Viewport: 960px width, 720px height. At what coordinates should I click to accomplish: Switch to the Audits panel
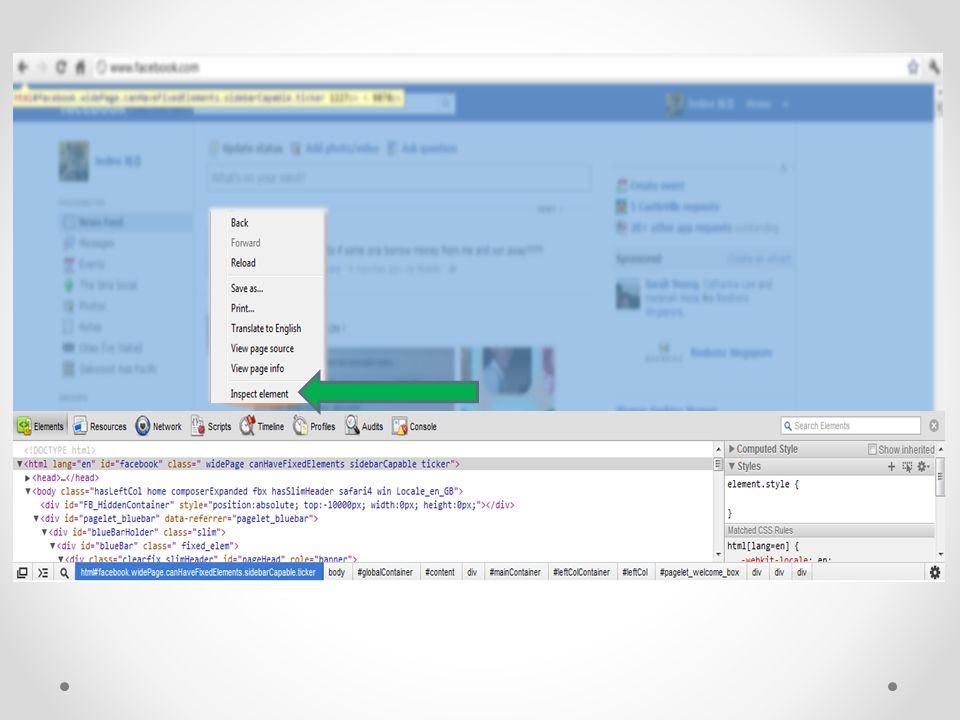[364, 426]
